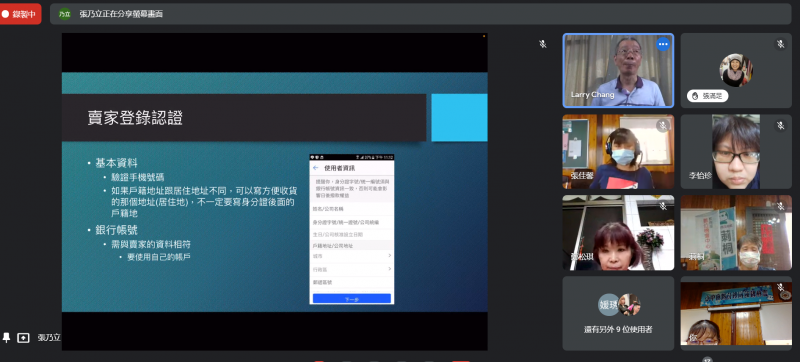This screenshot has height=362, width=800.
Task: Click the muted mic icon on 張佳馨's tile
Action: tap(663, 125)
